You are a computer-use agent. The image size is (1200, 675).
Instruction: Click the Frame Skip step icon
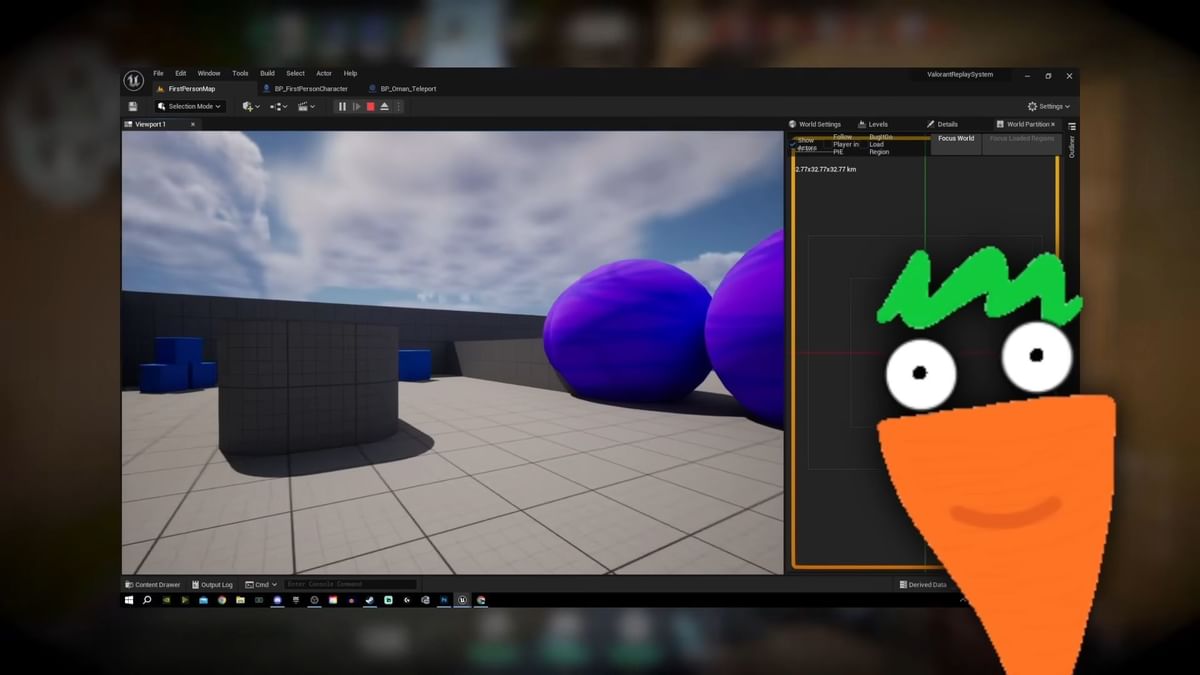pos(357,106)
